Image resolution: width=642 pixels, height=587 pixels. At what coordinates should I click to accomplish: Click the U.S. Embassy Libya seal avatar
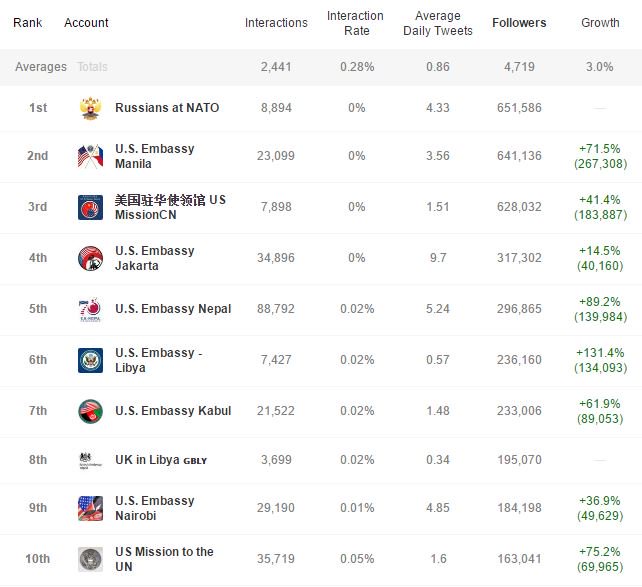90,360
